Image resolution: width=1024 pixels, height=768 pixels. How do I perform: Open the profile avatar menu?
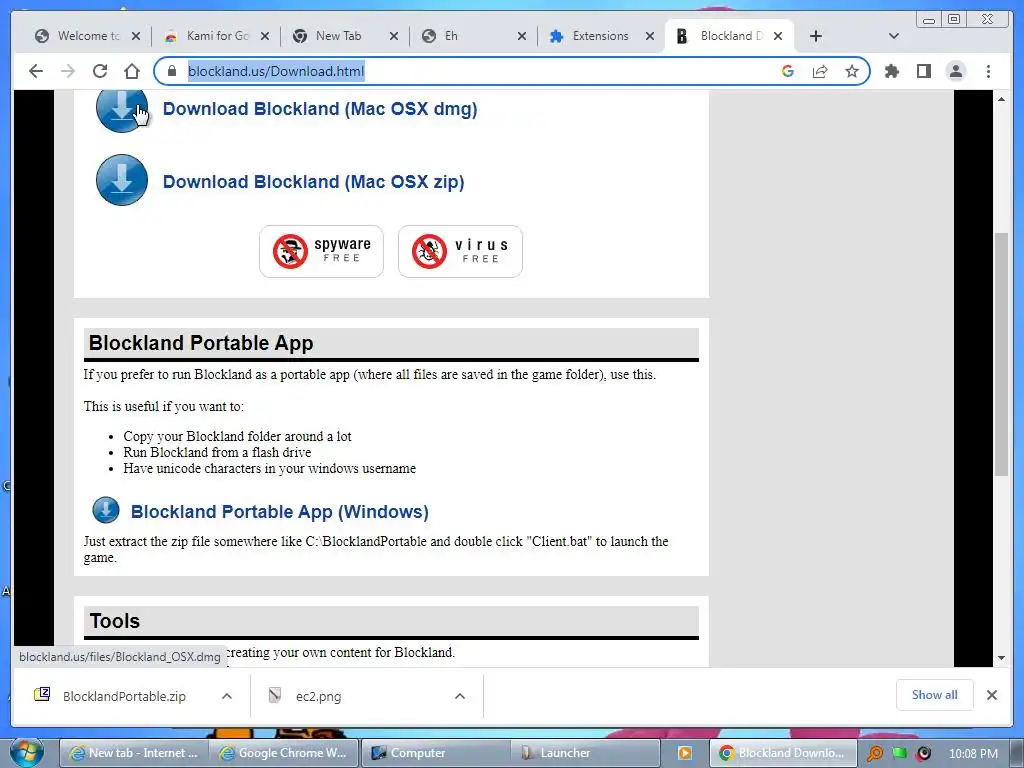956,71
